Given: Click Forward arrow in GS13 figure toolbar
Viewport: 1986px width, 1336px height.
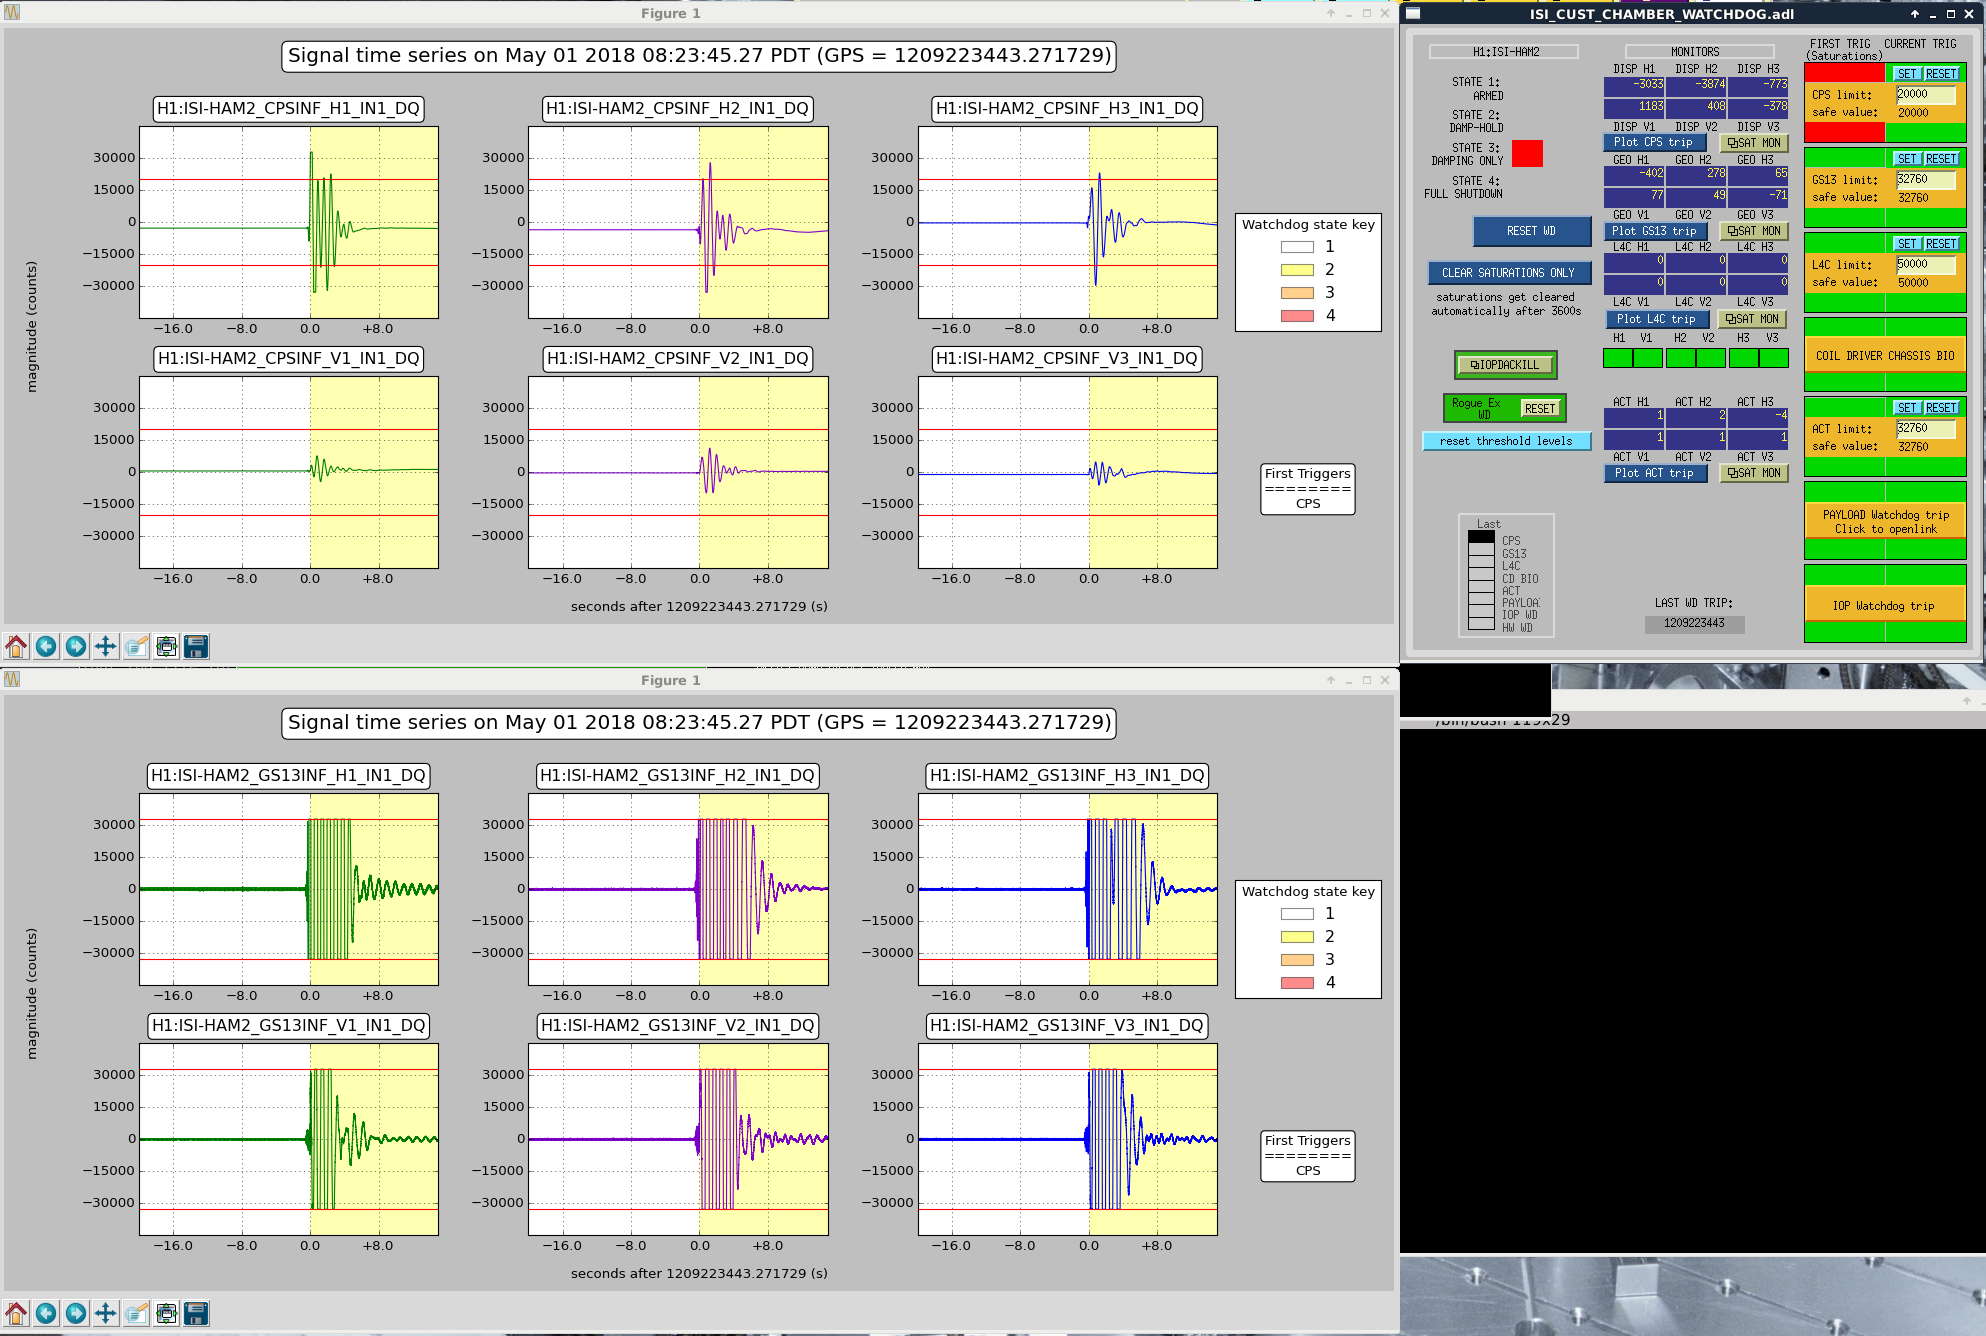Looking at the screenshot, I should (76, 1313).
